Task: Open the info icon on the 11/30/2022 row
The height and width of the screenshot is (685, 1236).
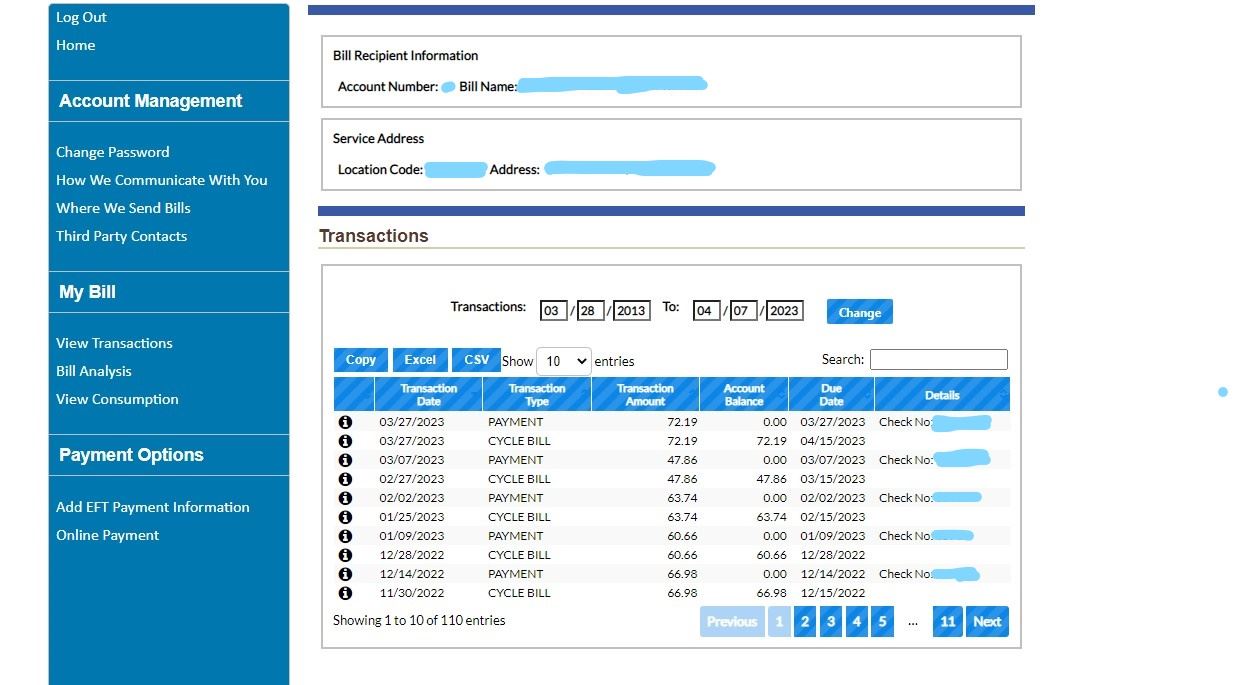Action: (345, 592)
